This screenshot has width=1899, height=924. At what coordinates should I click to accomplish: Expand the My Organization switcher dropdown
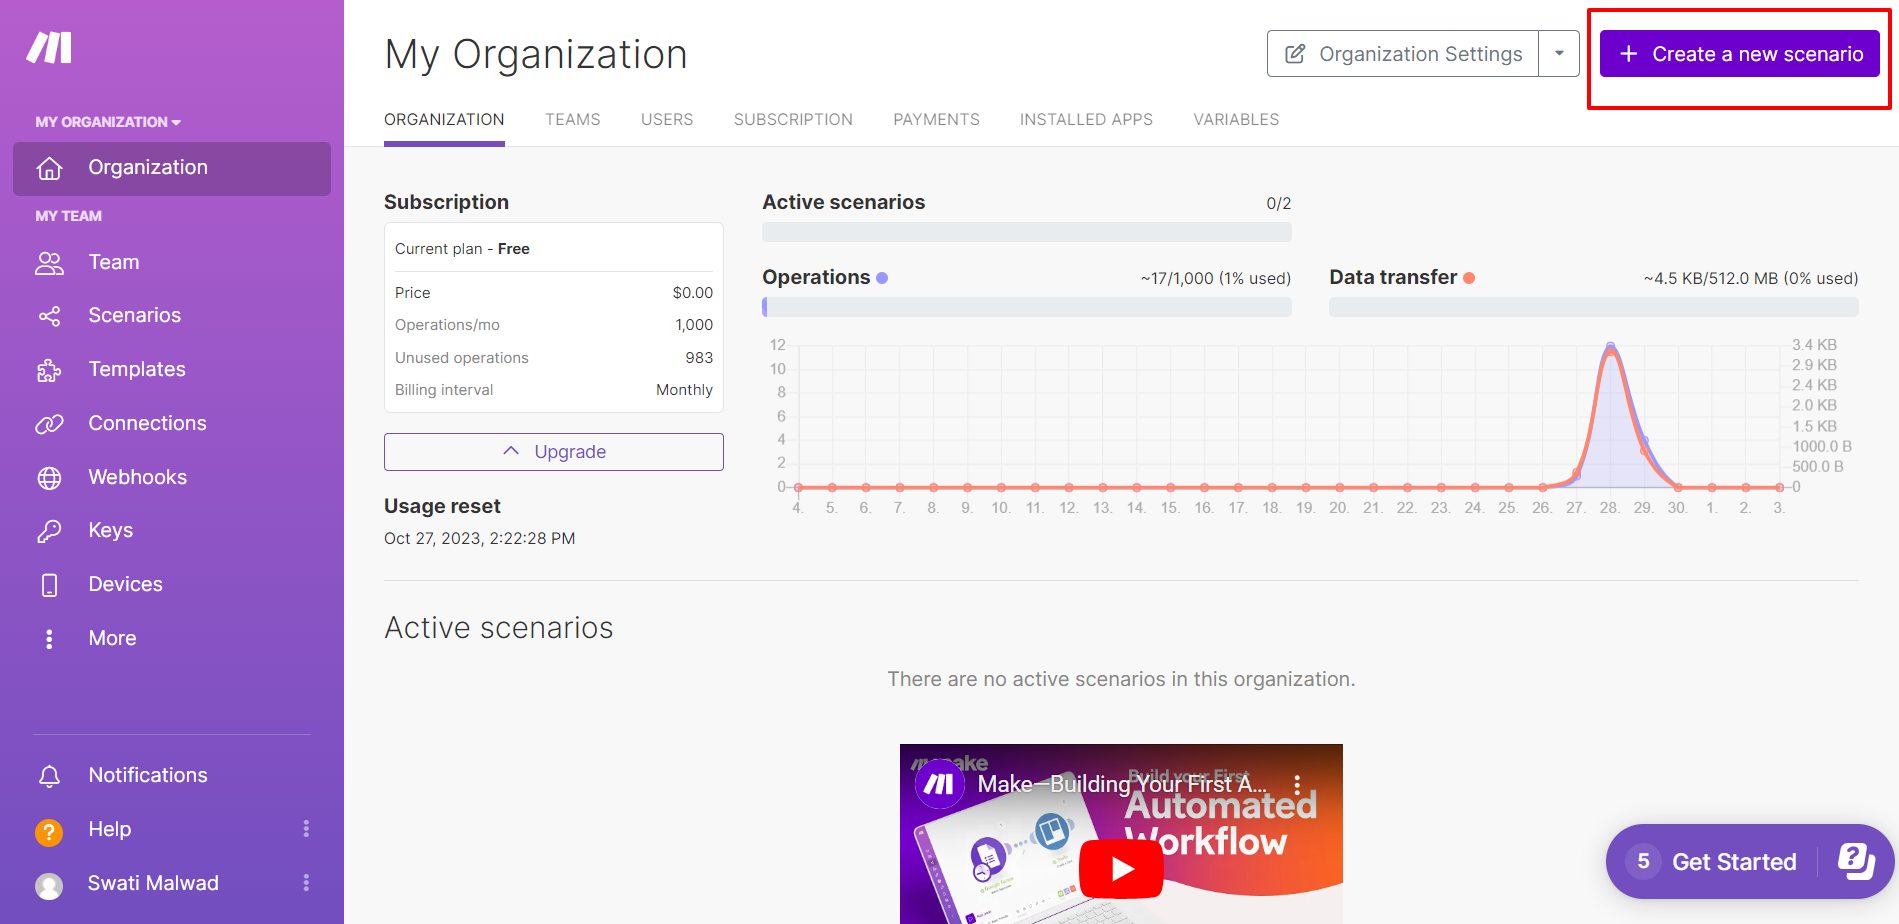[108, 122]
